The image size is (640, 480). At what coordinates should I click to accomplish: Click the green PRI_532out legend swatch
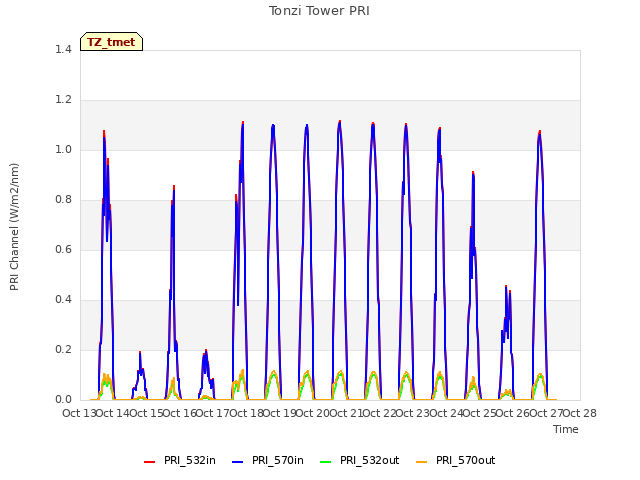[326, 461]
